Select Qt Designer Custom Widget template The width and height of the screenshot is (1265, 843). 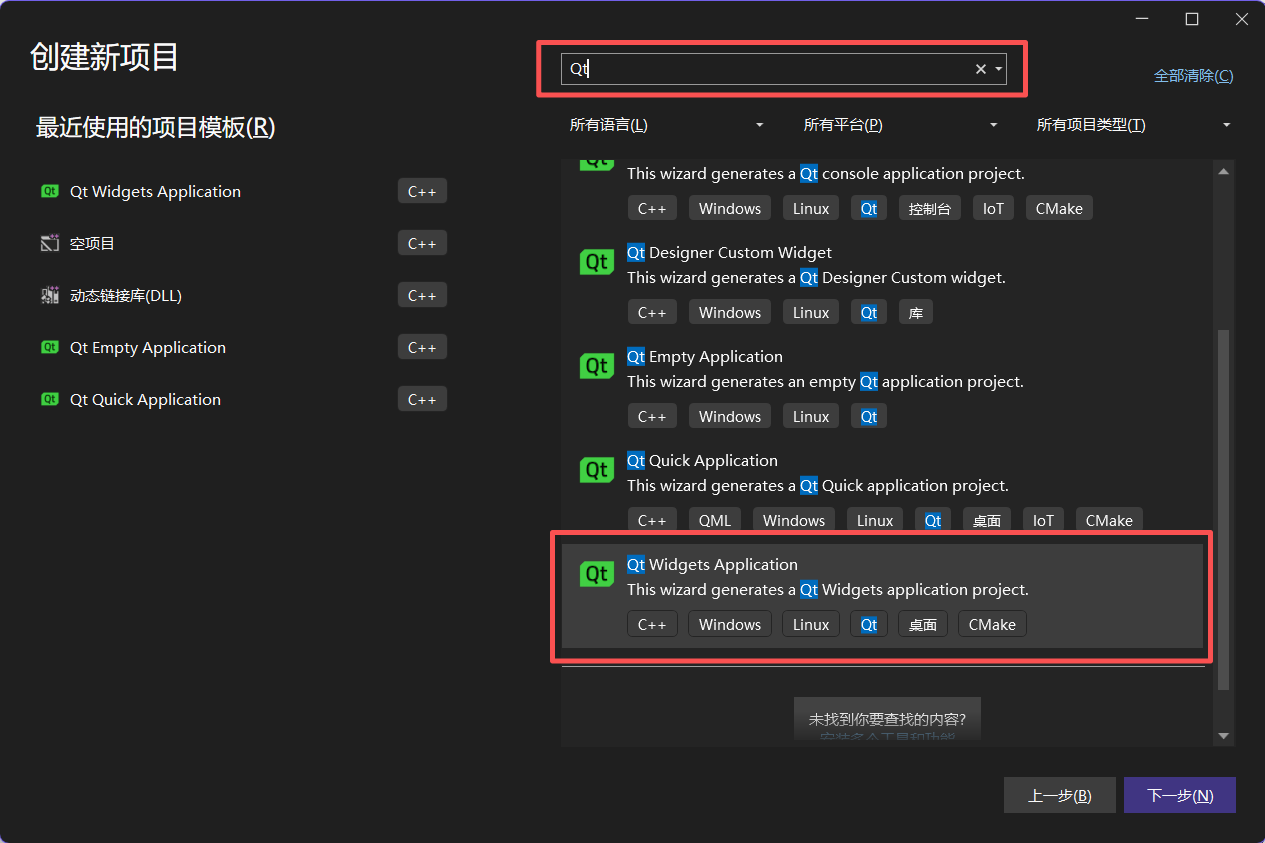click(x=882, y=284)
